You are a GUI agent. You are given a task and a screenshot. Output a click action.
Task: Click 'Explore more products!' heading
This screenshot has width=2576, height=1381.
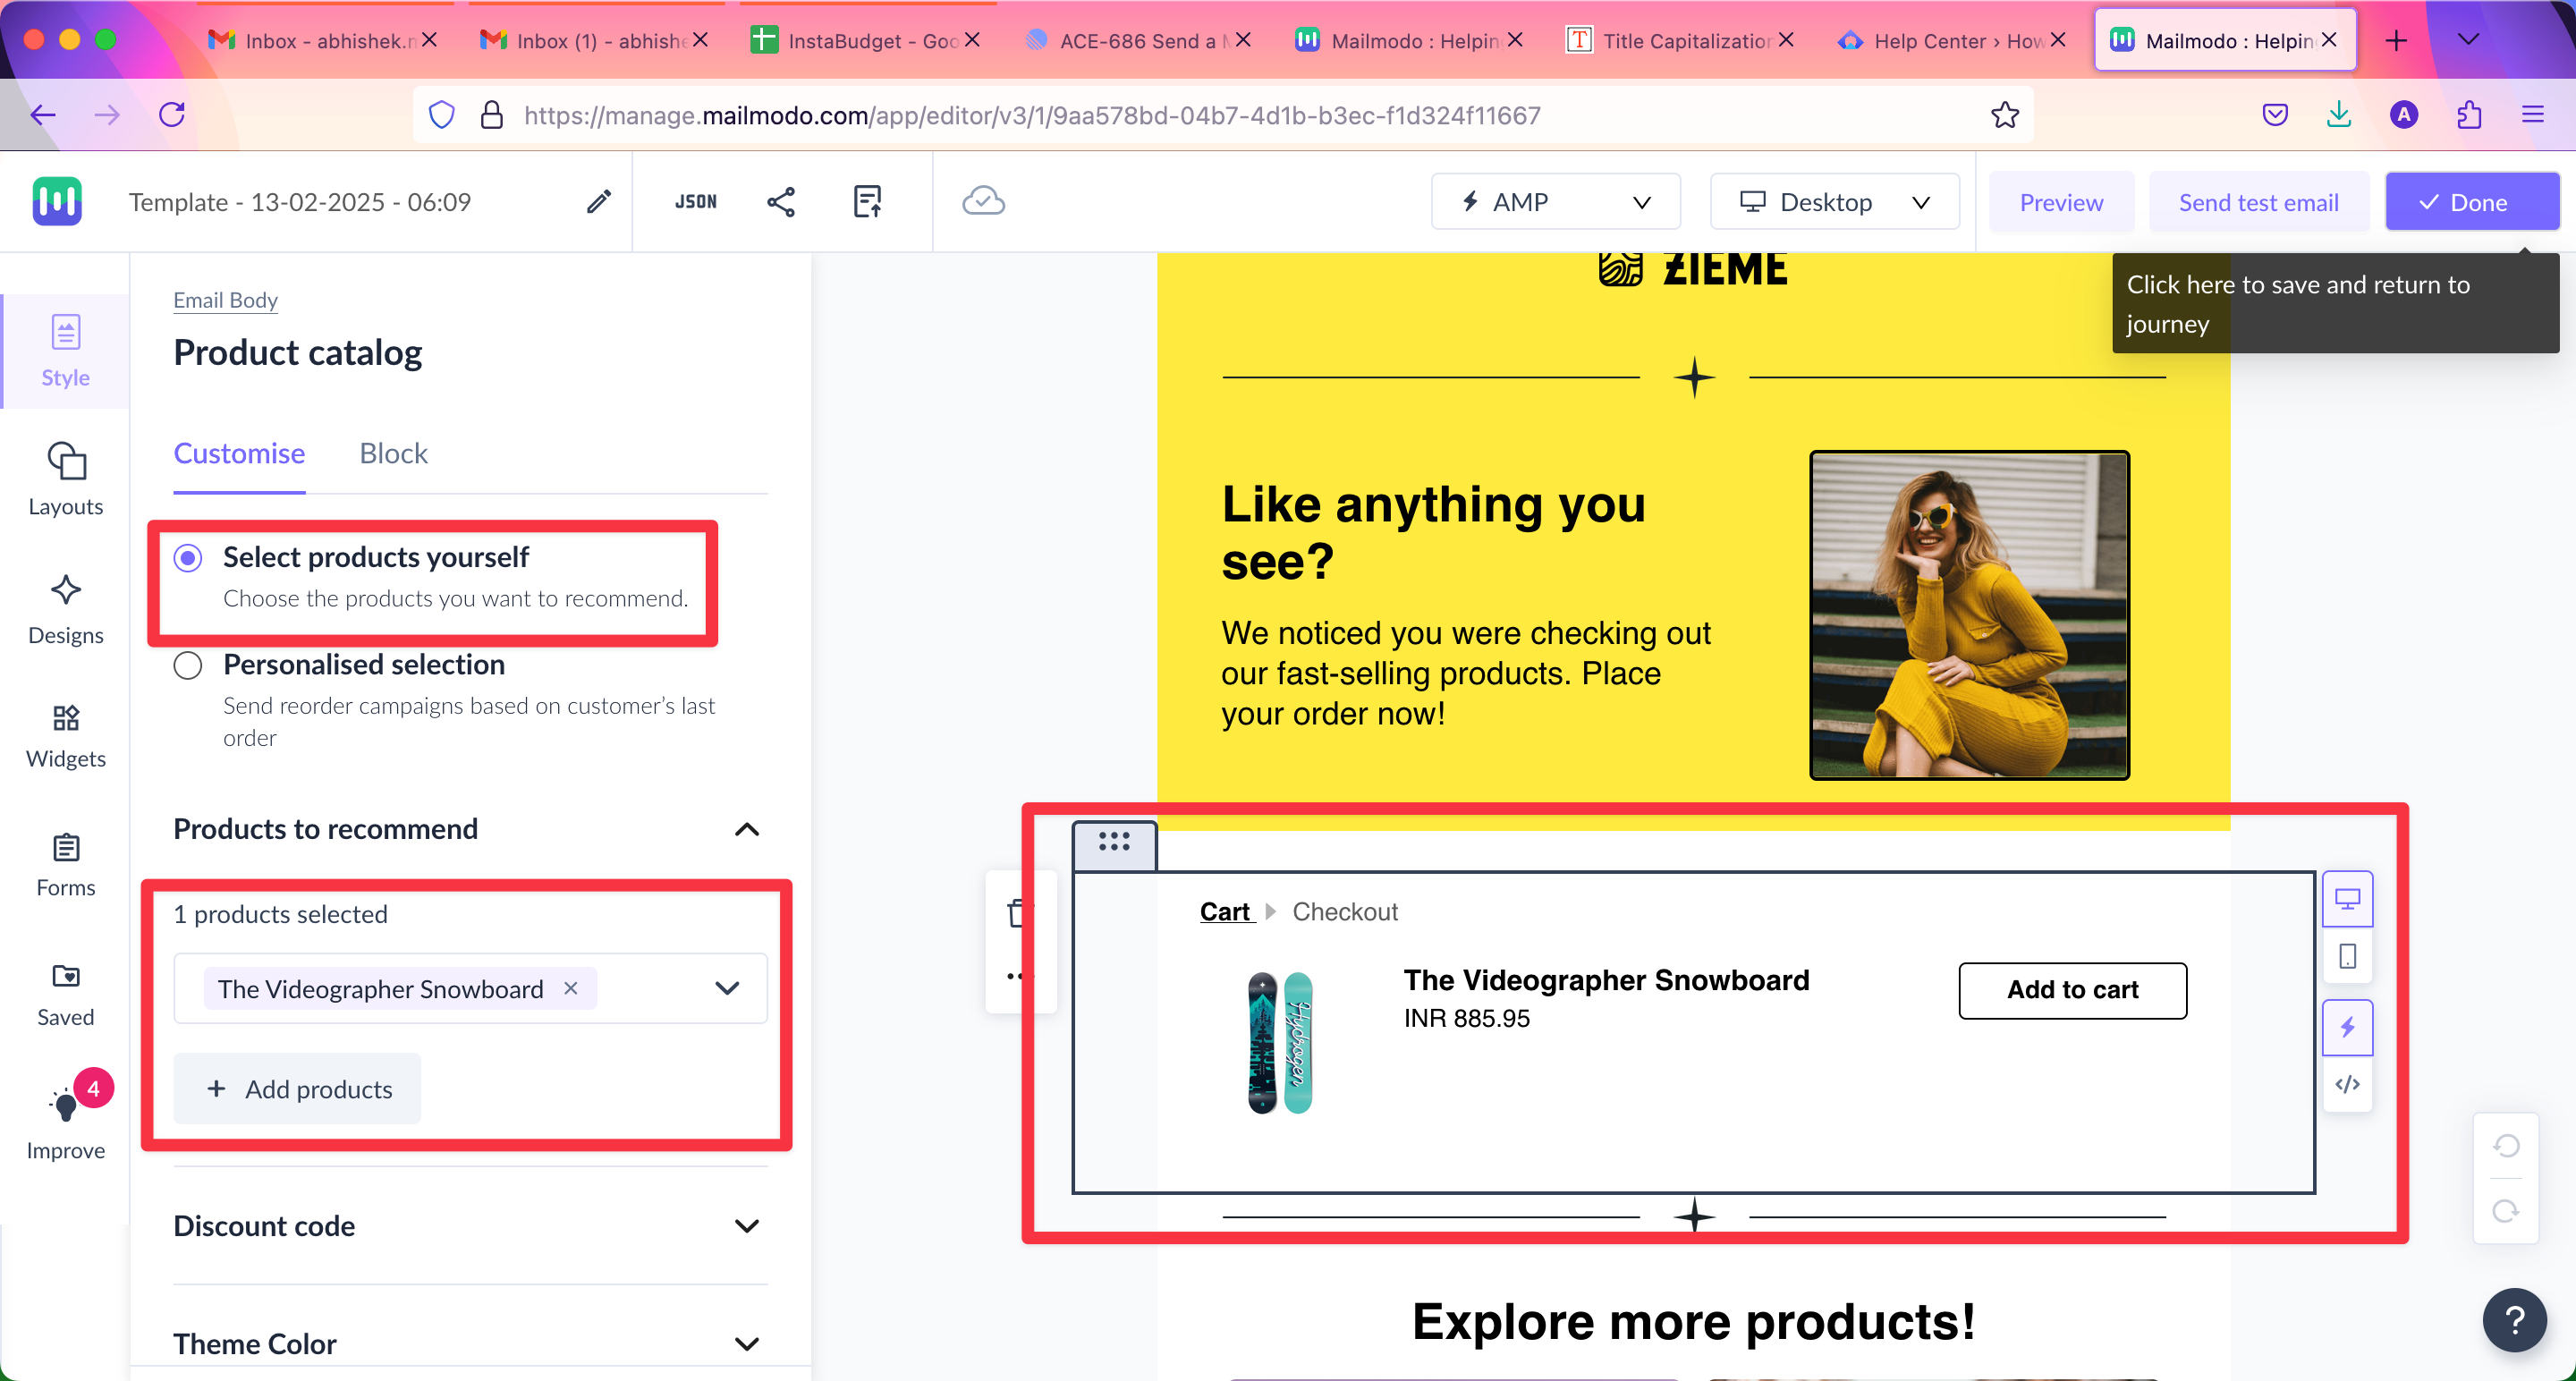point(1693,1322)
